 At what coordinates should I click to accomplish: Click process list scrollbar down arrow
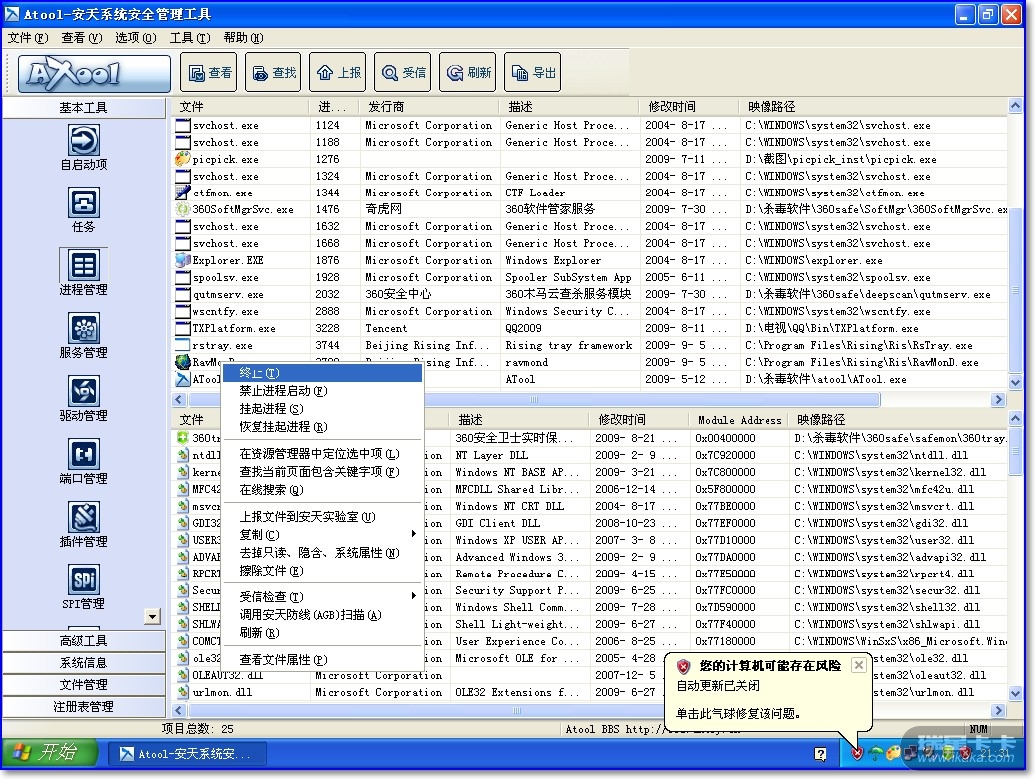click(1015, 381)
